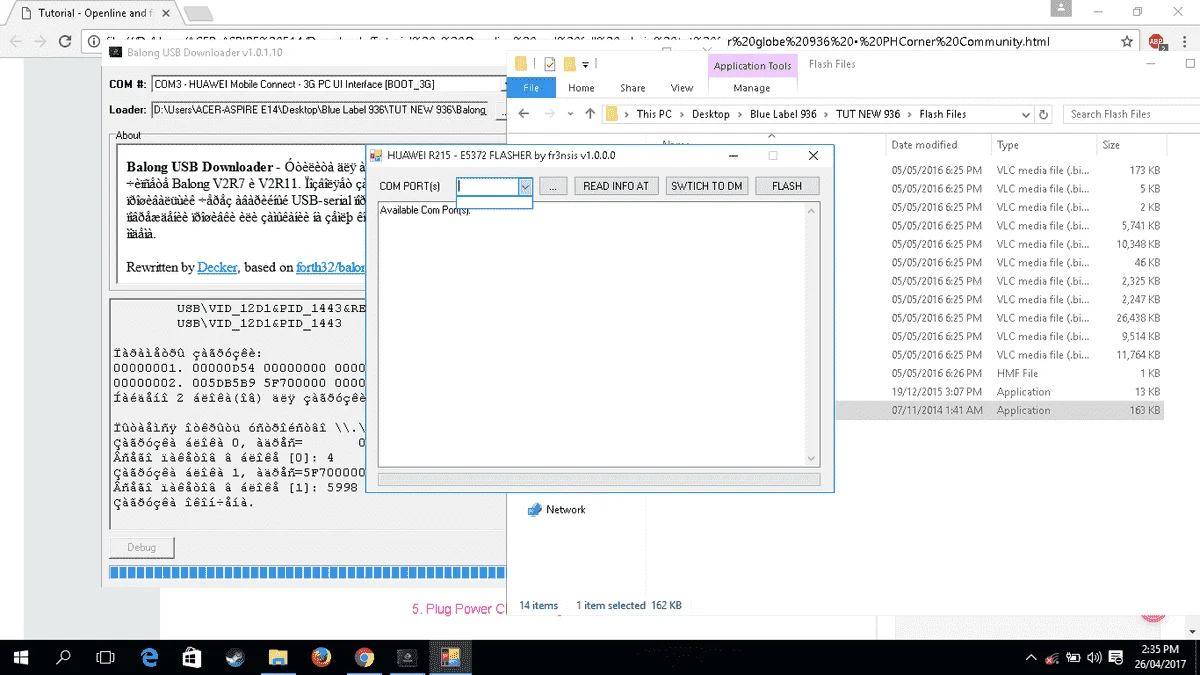The image size is (1200, 675).
Task: Bookmark page with Chrome star icon
Action: click(x=1127, y=42)
